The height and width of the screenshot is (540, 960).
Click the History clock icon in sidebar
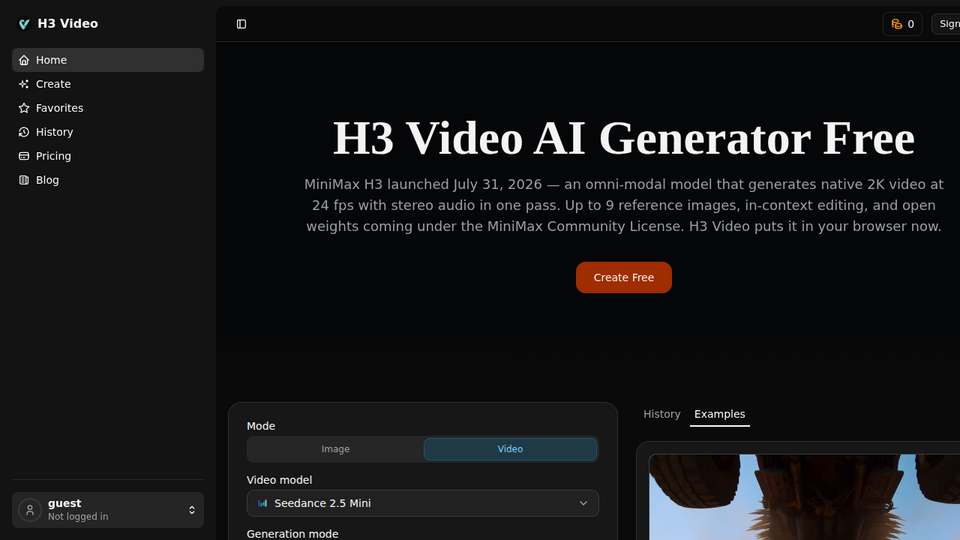(24, 132)
